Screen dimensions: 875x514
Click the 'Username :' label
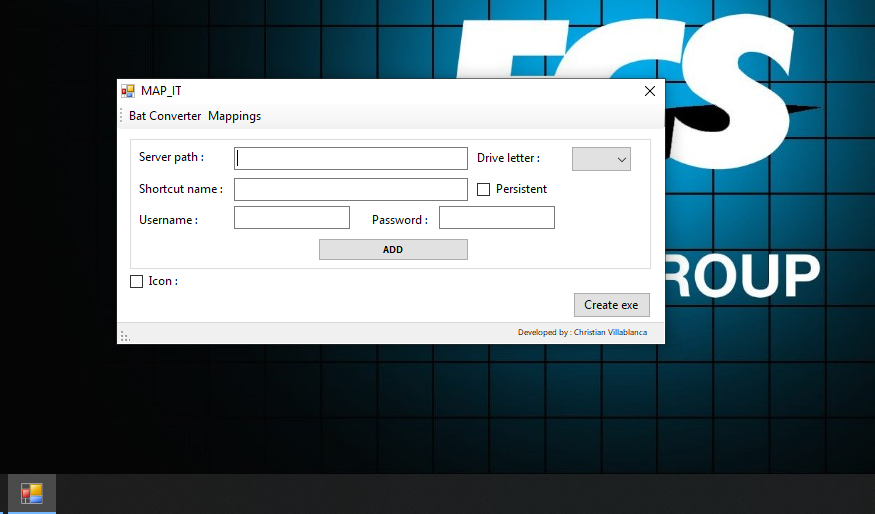169,220
